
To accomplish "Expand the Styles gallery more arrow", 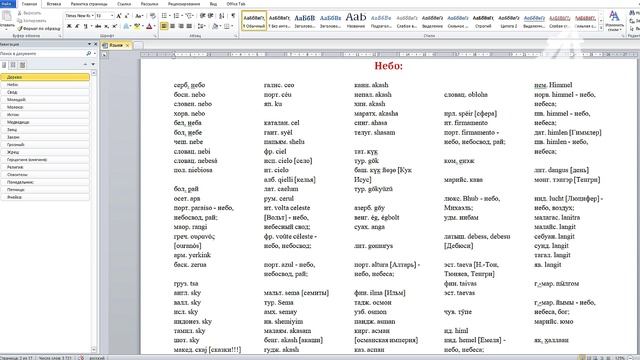I will pyautogui.click(x=601, y=28).
